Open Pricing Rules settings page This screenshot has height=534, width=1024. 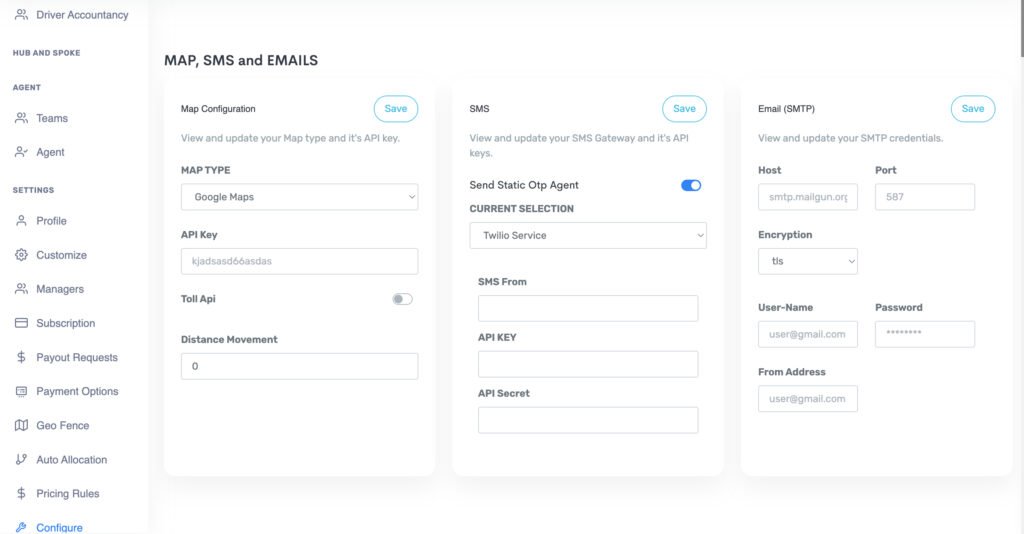pos(67,494)
